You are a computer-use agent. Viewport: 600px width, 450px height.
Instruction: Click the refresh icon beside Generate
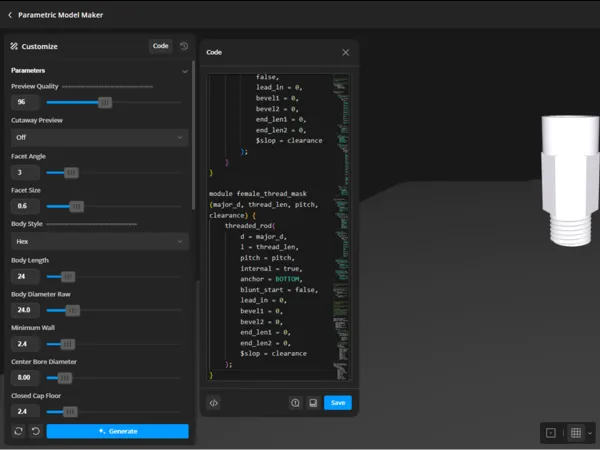pyautogui.click(x=18, y=431)
